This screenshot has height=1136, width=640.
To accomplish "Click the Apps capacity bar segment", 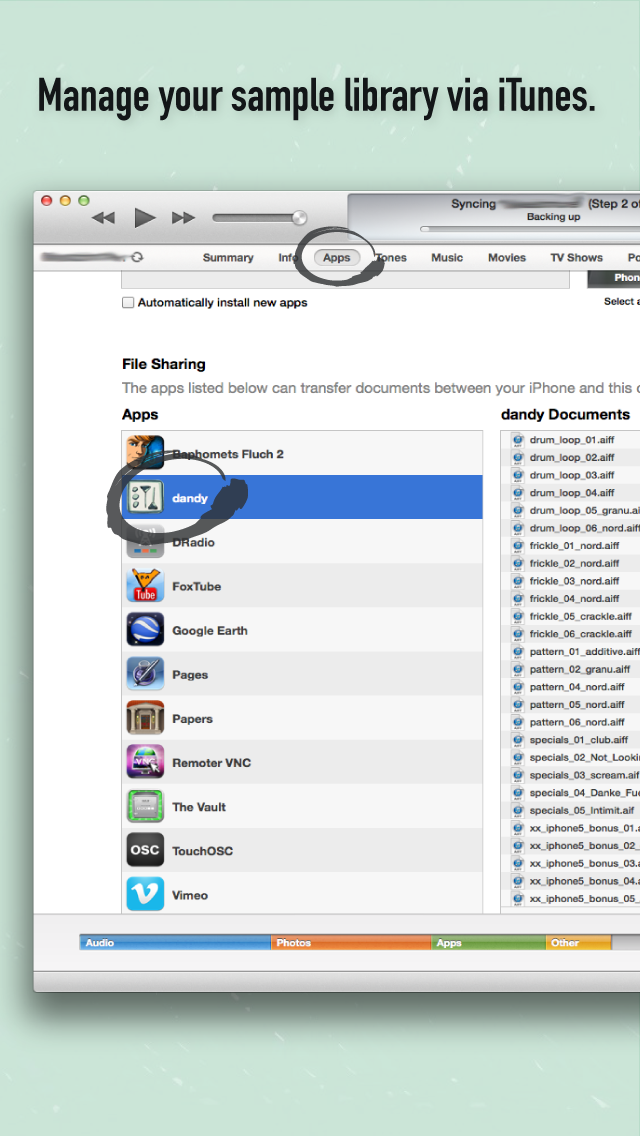I will click(489, 943).
